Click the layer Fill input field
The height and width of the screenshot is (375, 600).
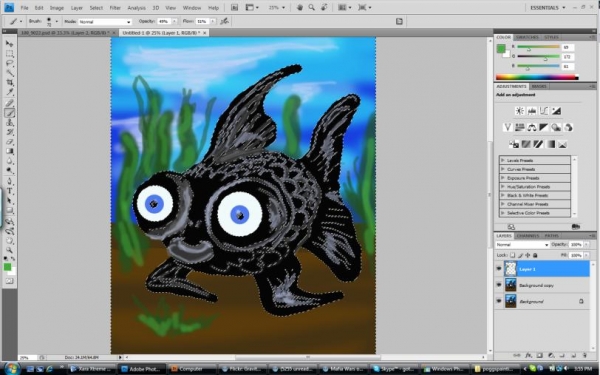tap(576, 255)
